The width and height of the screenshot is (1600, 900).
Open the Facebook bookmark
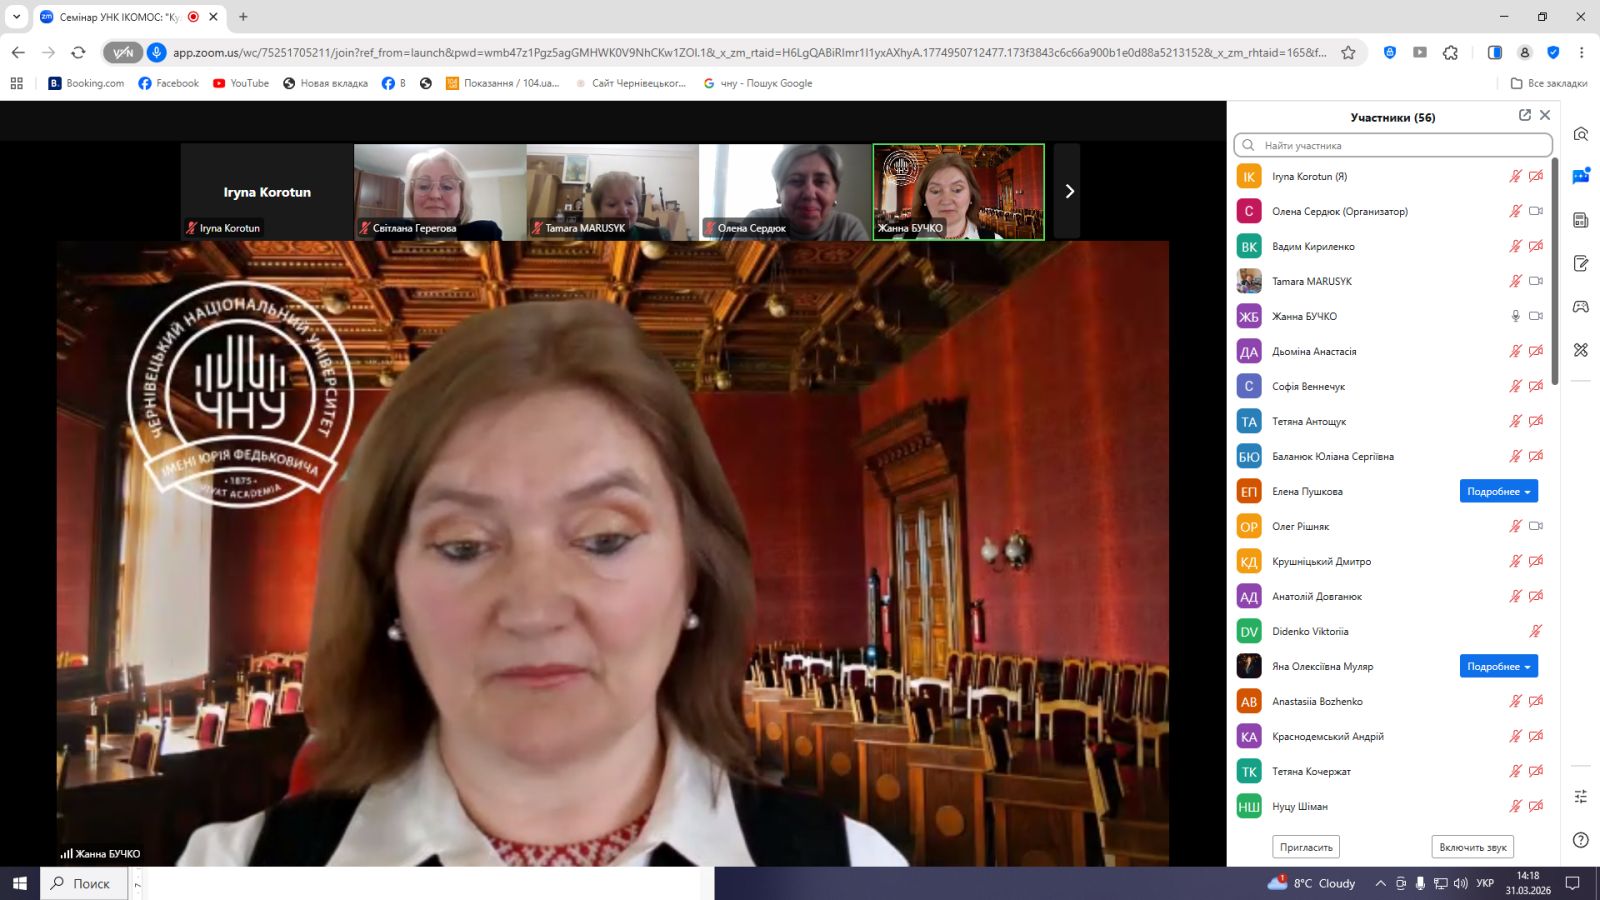point(168,83)
